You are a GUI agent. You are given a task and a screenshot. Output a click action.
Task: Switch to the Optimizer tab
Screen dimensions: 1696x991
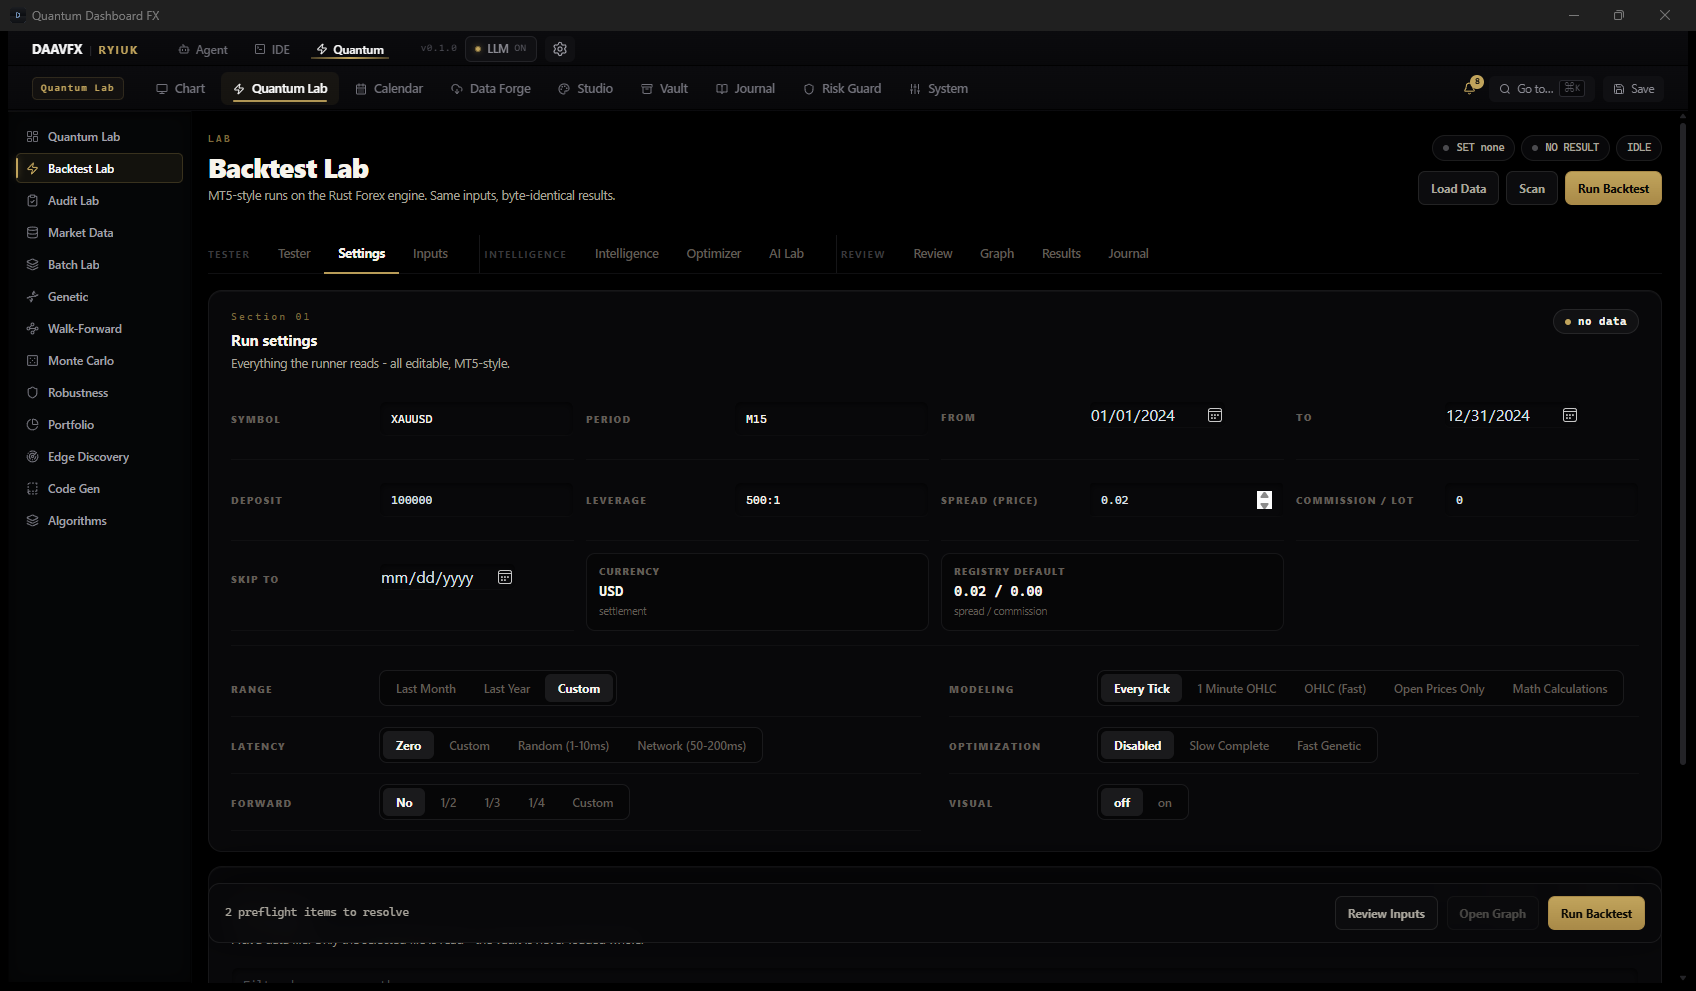[x=714, y=254]
